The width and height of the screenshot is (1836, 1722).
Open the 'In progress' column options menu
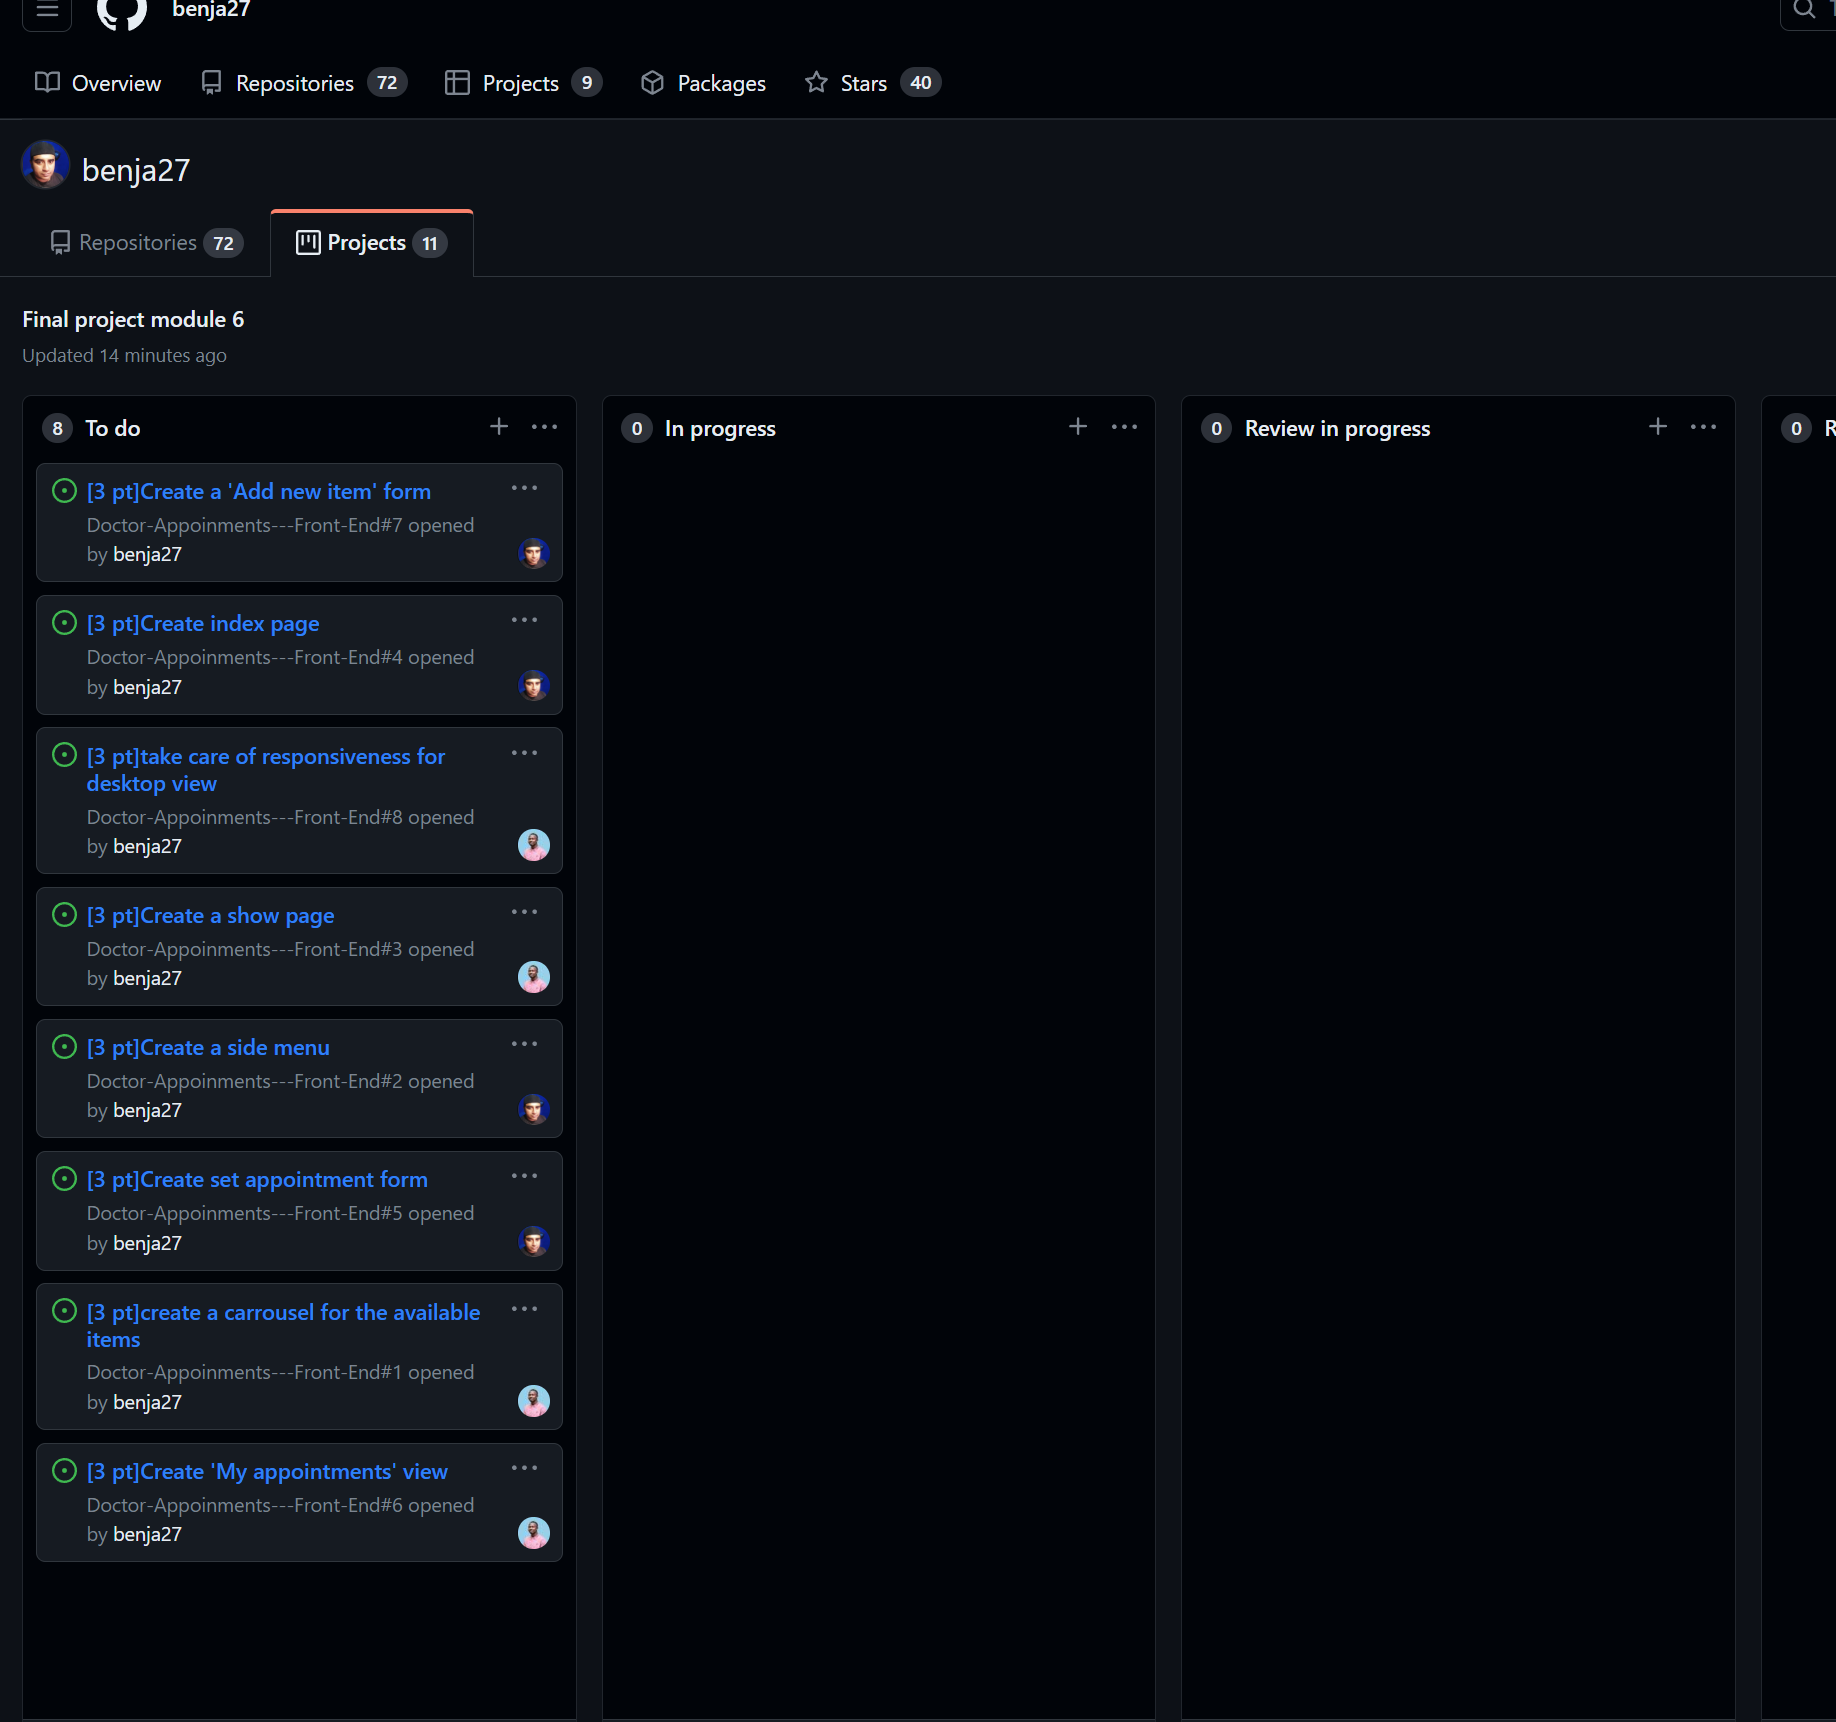tap(1124, 427)
